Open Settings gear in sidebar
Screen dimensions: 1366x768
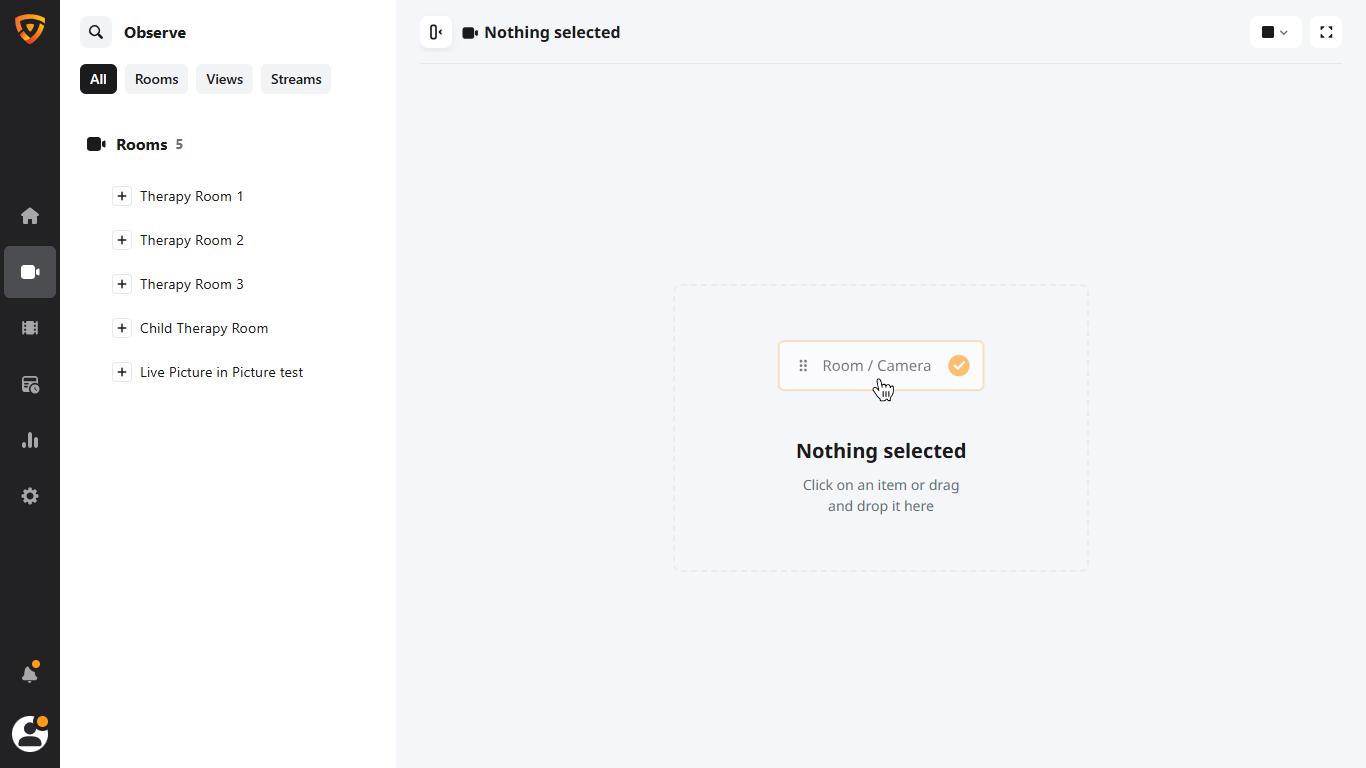[30, 496]
